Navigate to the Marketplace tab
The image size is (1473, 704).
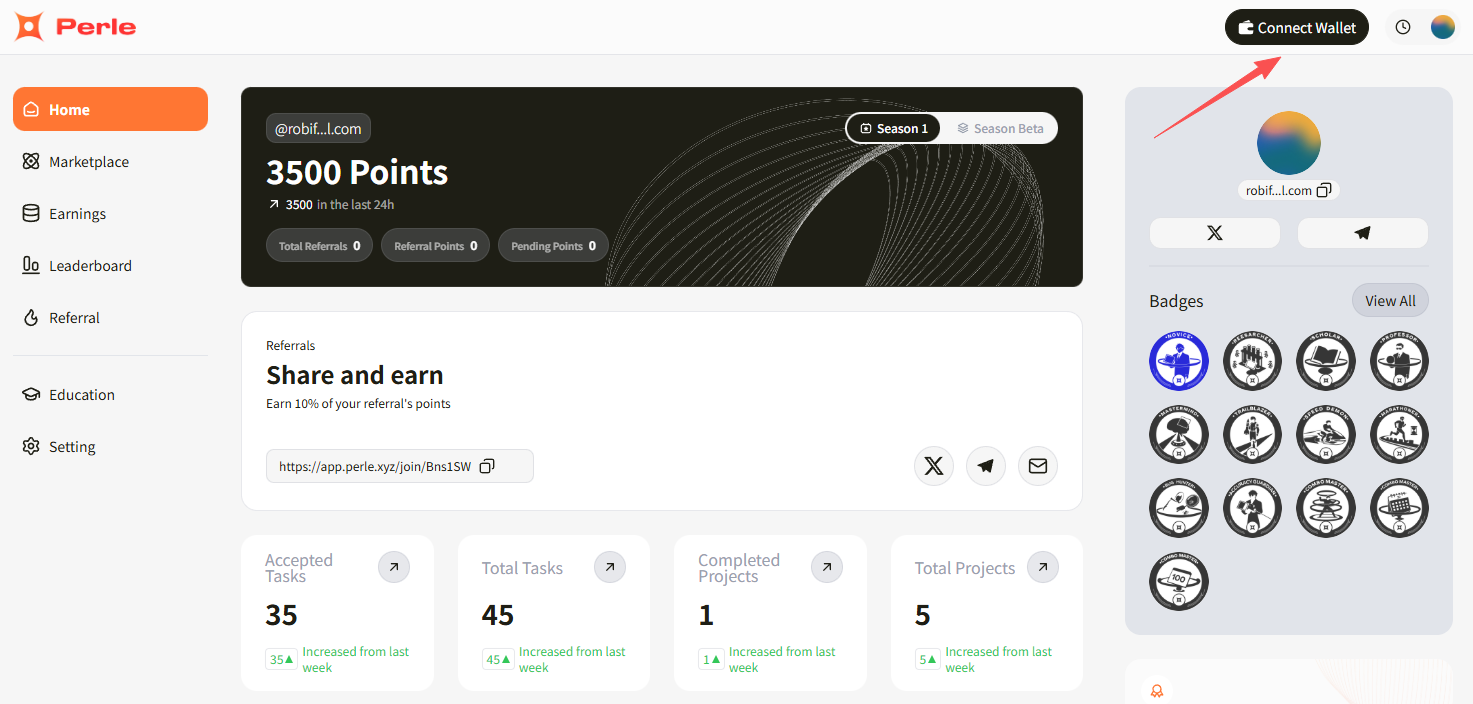click(88, 161)
